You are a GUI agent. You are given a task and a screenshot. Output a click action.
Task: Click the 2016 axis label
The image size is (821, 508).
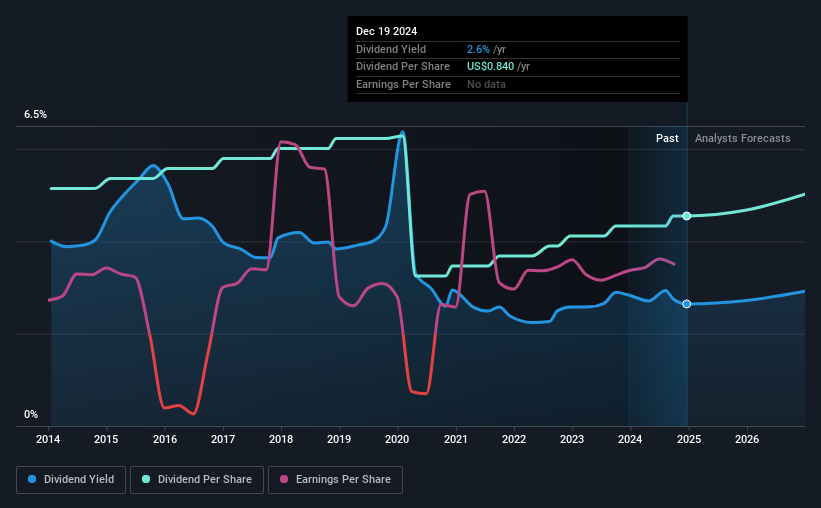point(165,439)
